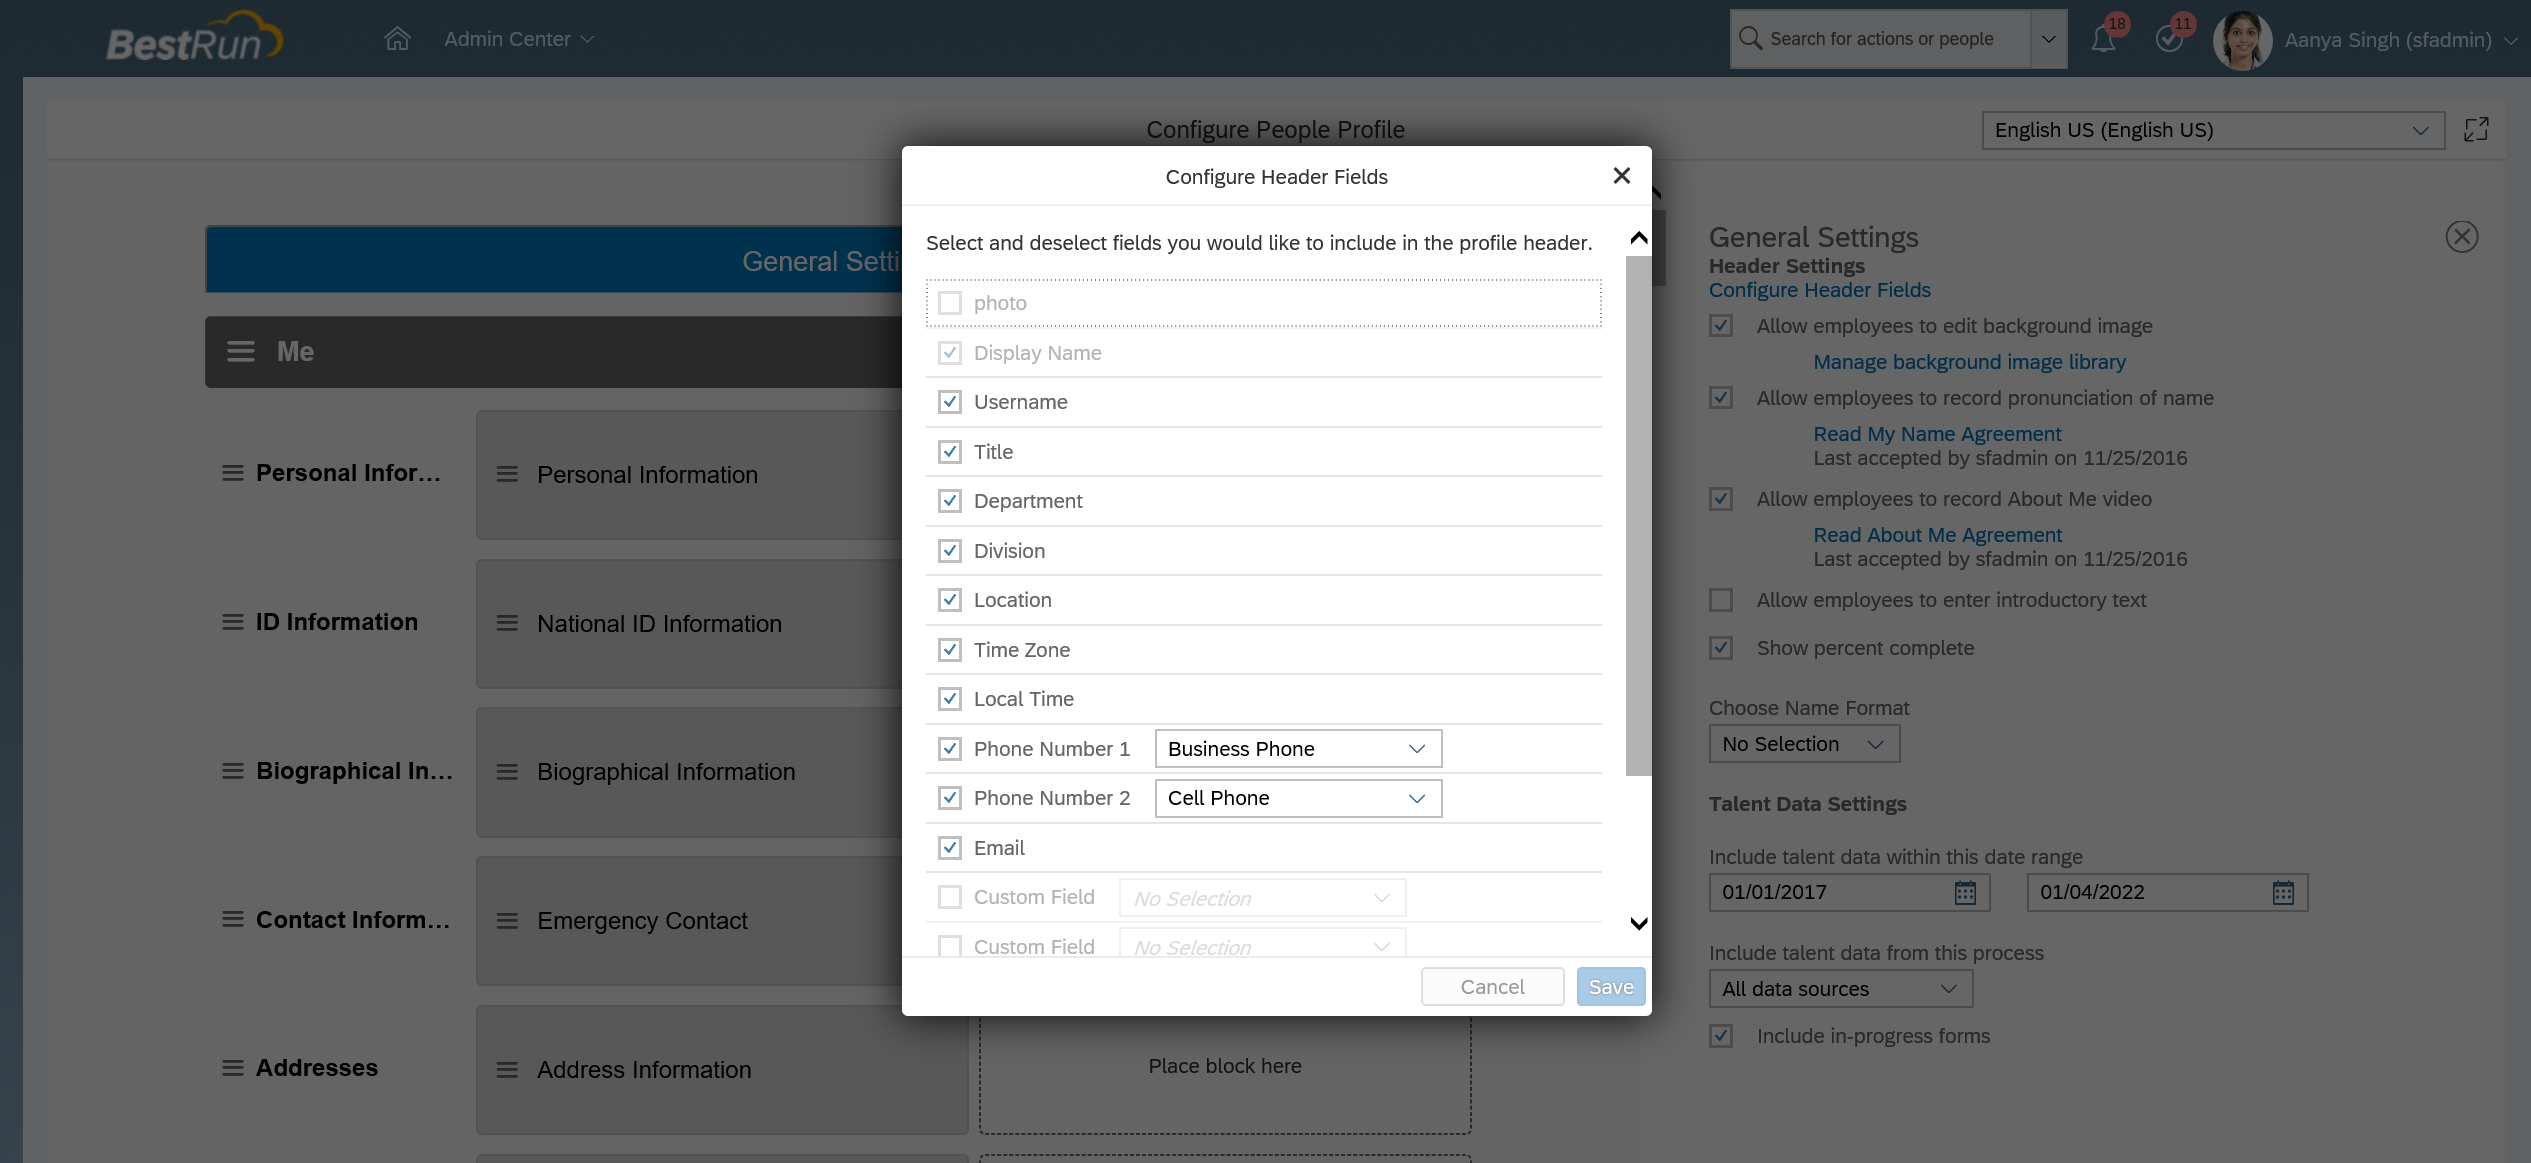Uncheck the Local Time checkbox
The image size is (2531, 1163).
coord(950,699)
